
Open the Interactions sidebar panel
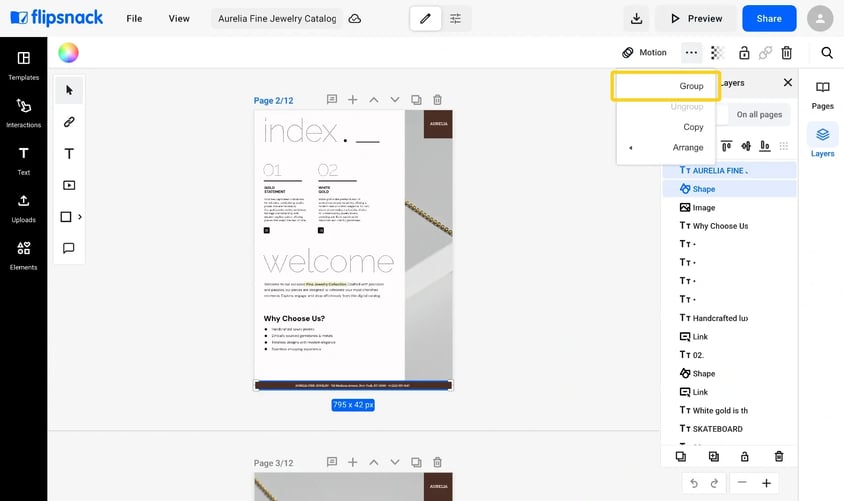(23, 113)
